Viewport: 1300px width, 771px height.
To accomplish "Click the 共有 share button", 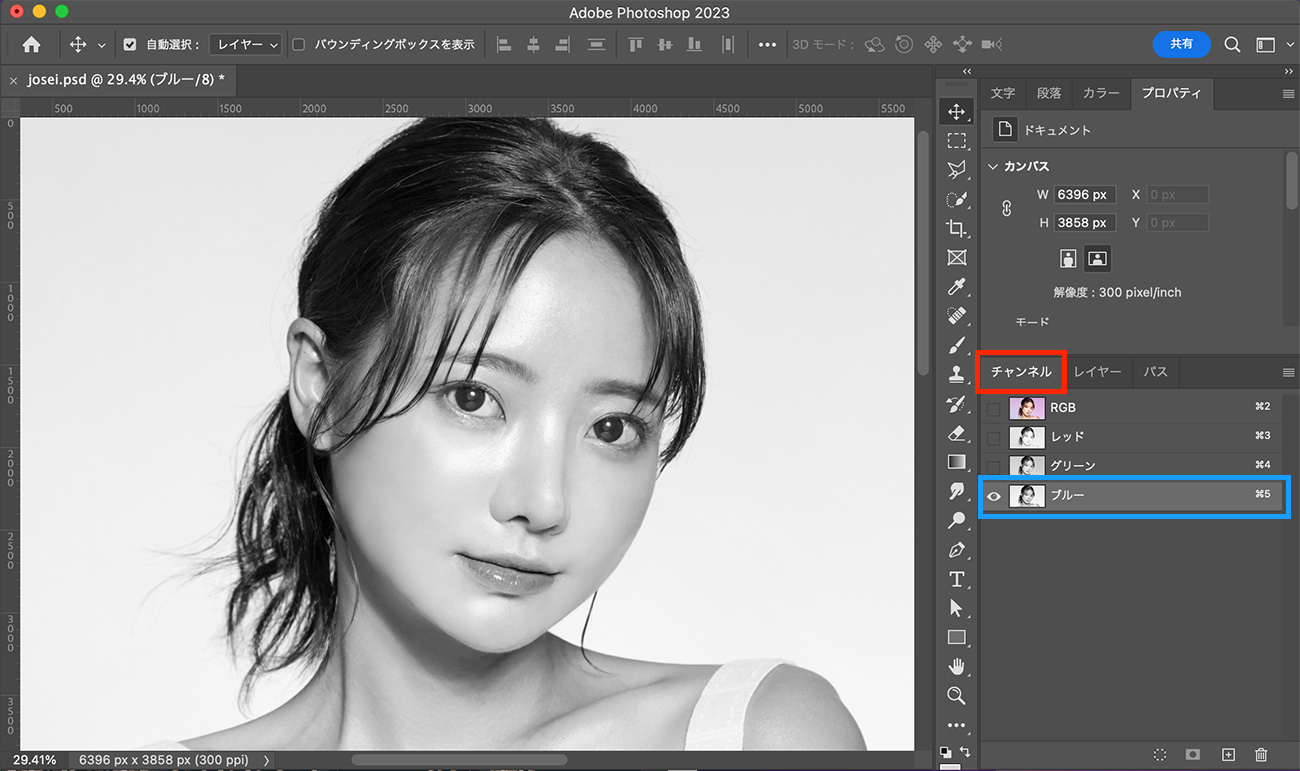I will 1182,44.
